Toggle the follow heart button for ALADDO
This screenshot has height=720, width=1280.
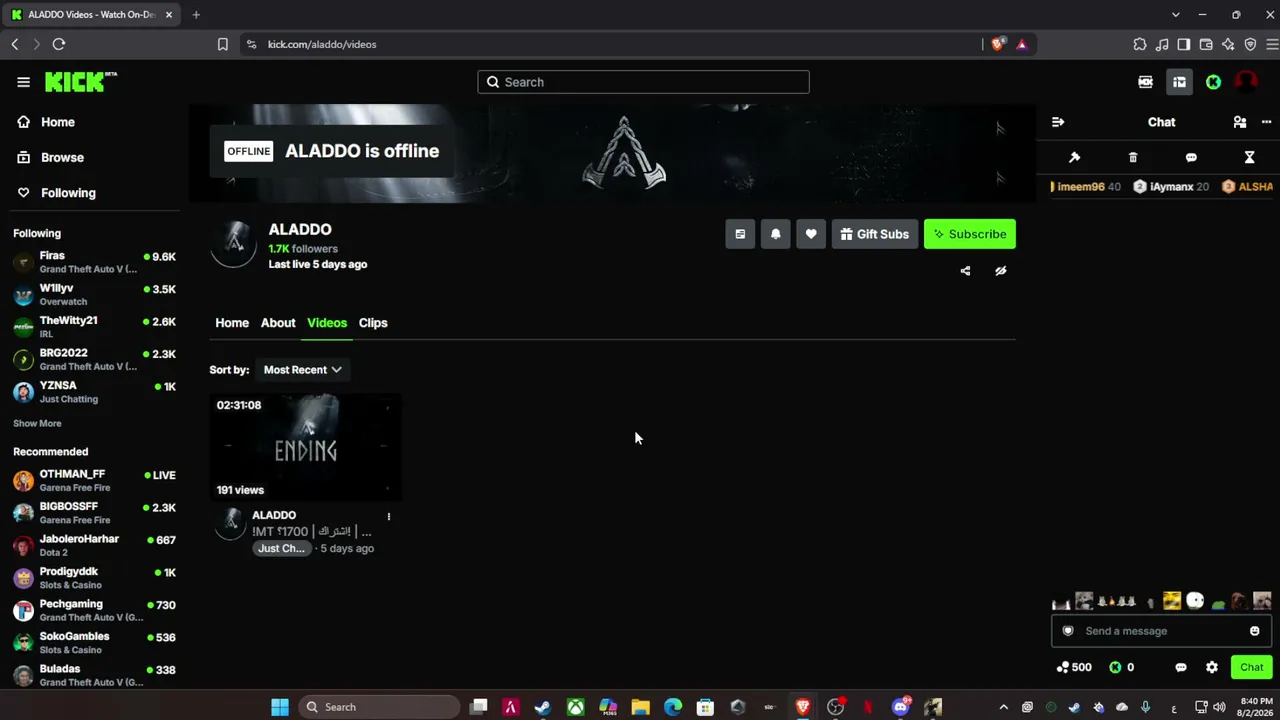tap(811, 234)
